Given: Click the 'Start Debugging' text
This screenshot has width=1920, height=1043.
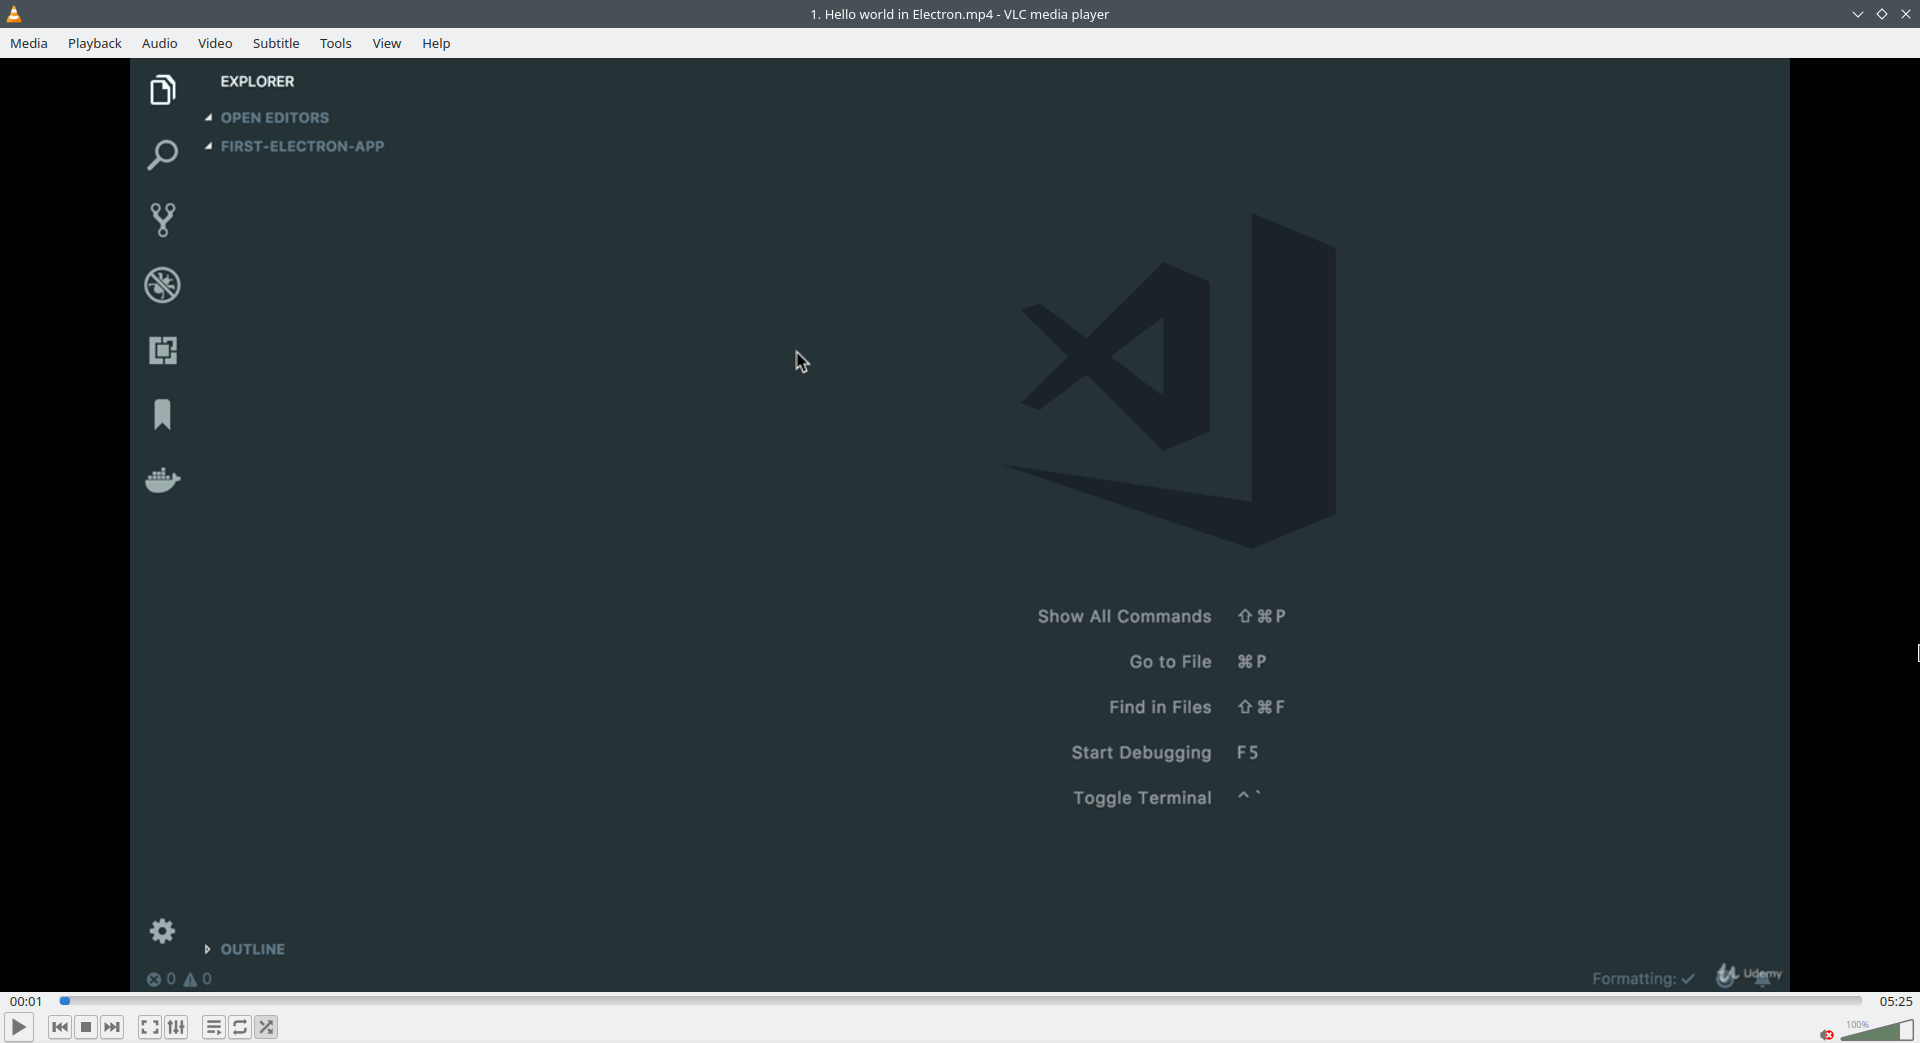Looking at the screenshot, I should click(x=1141, y=753).
